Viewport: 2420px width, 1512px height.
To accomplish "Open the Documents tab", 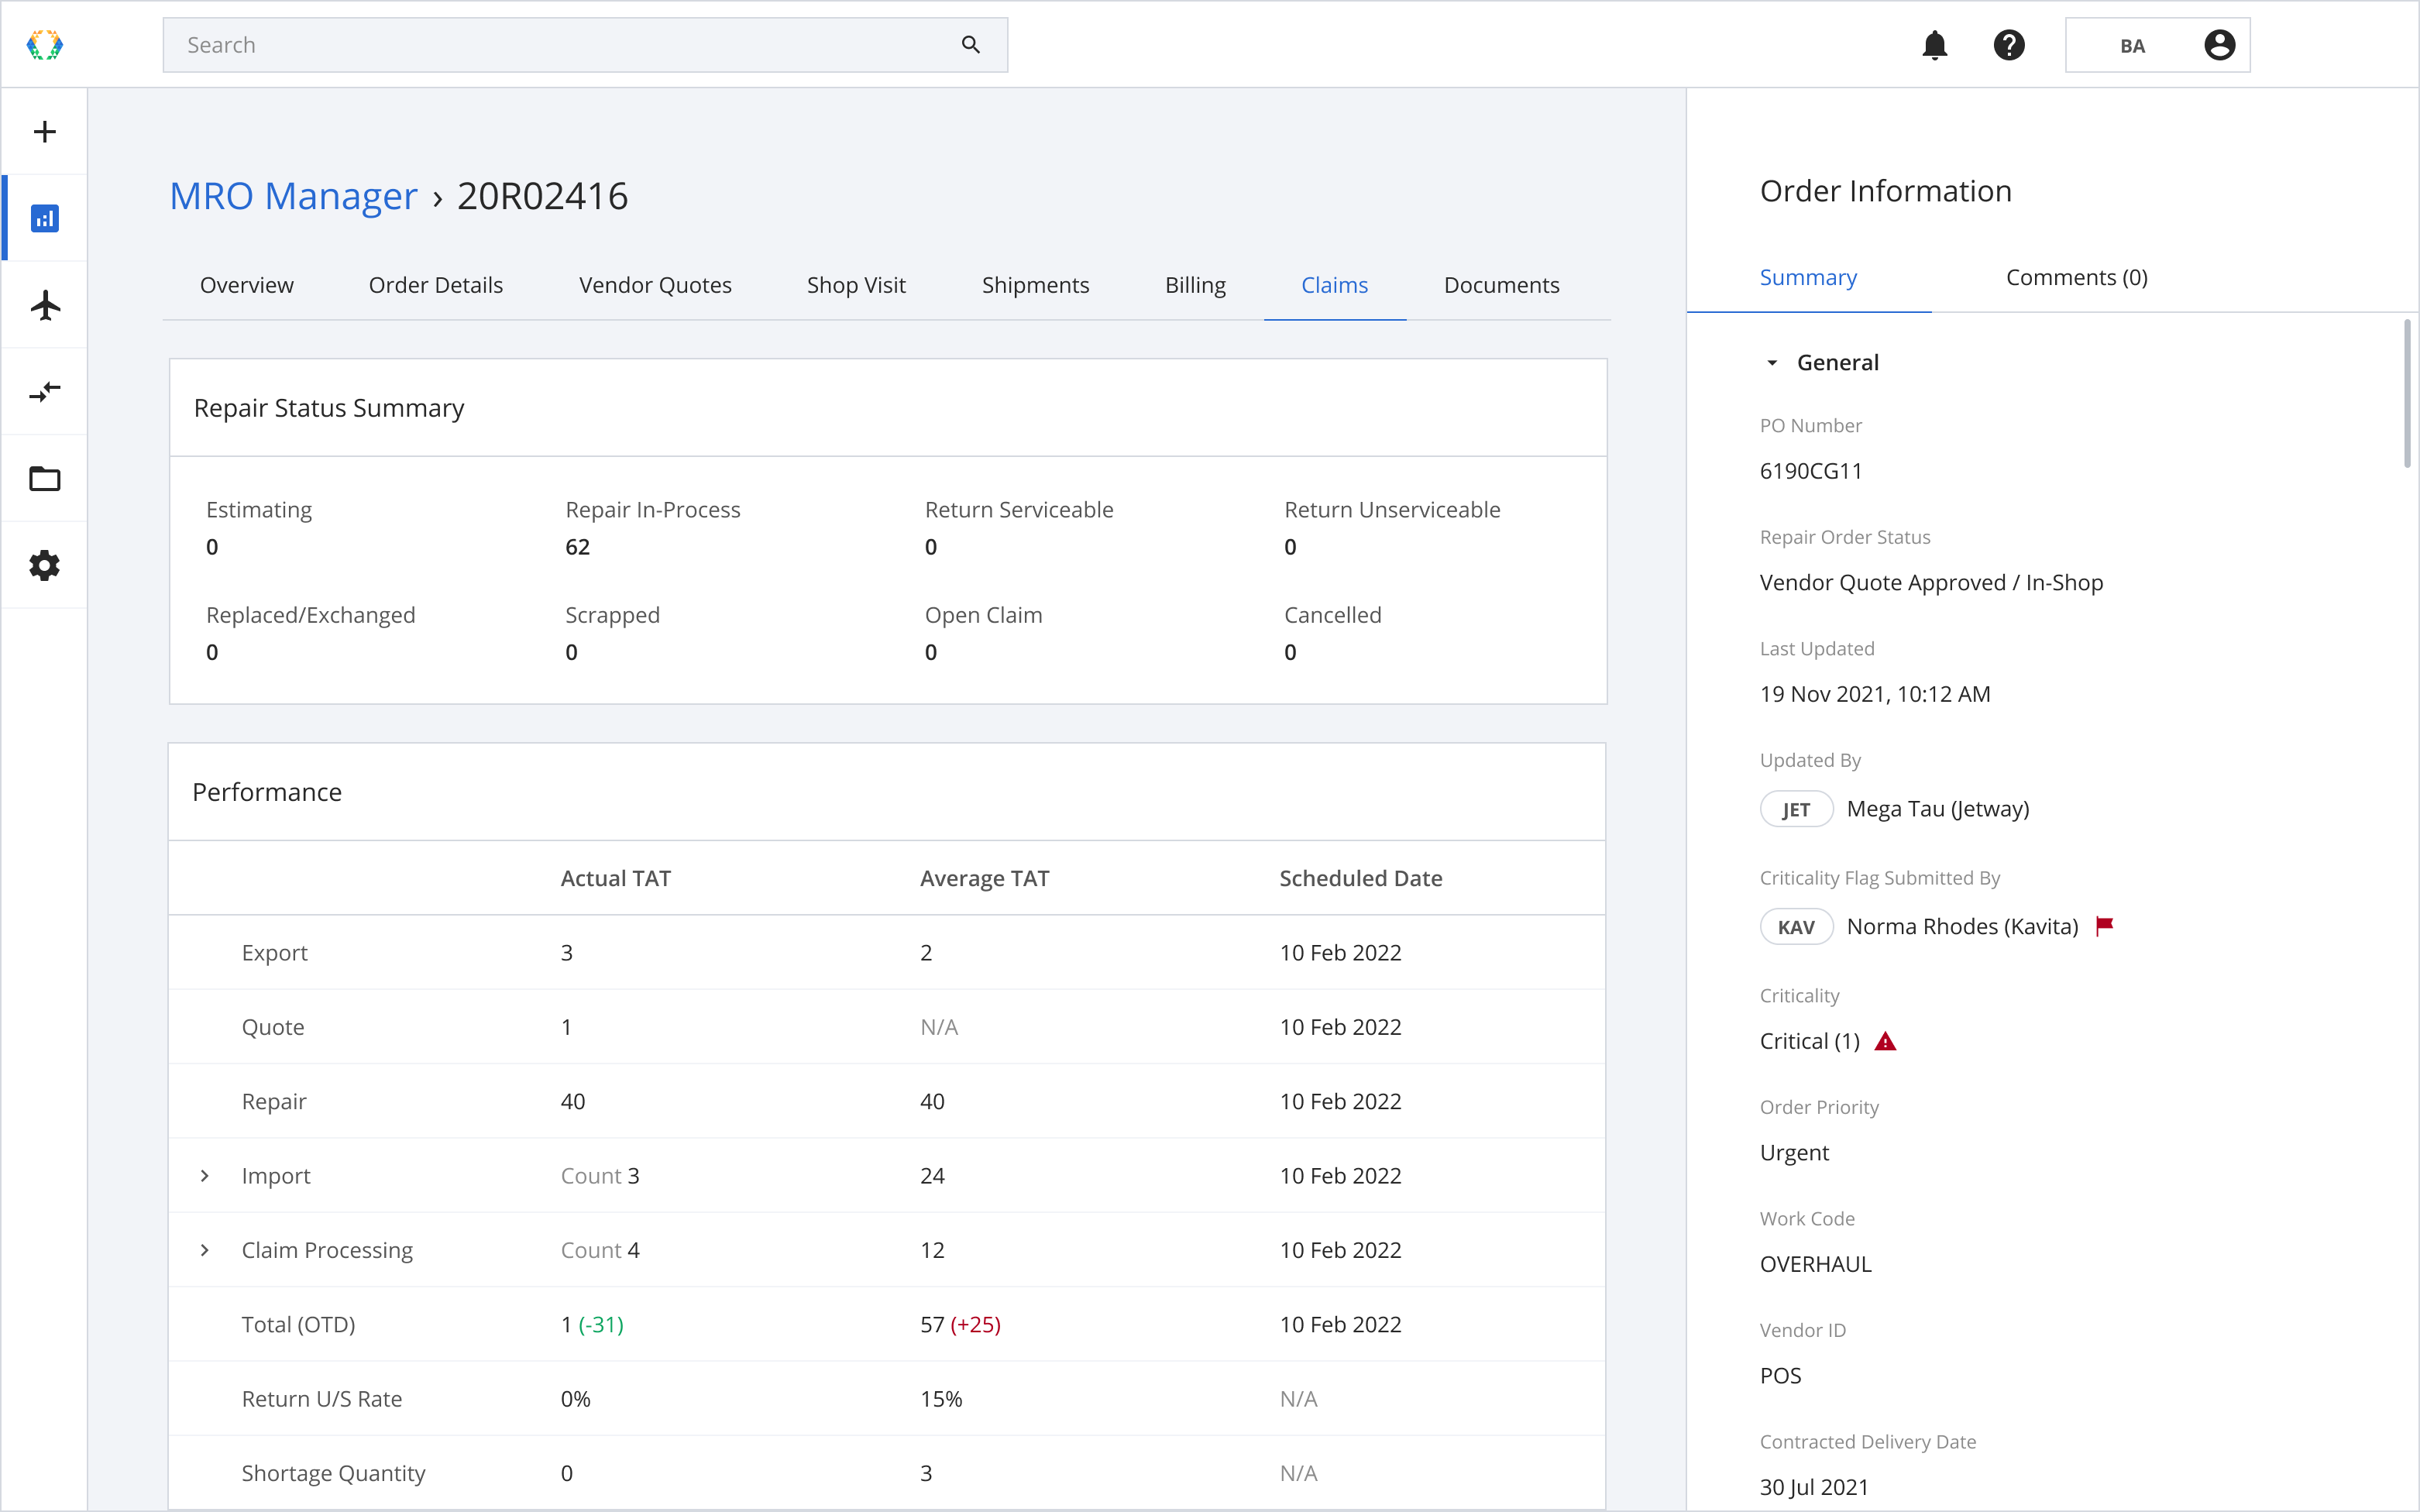I will coord(1501,285).
